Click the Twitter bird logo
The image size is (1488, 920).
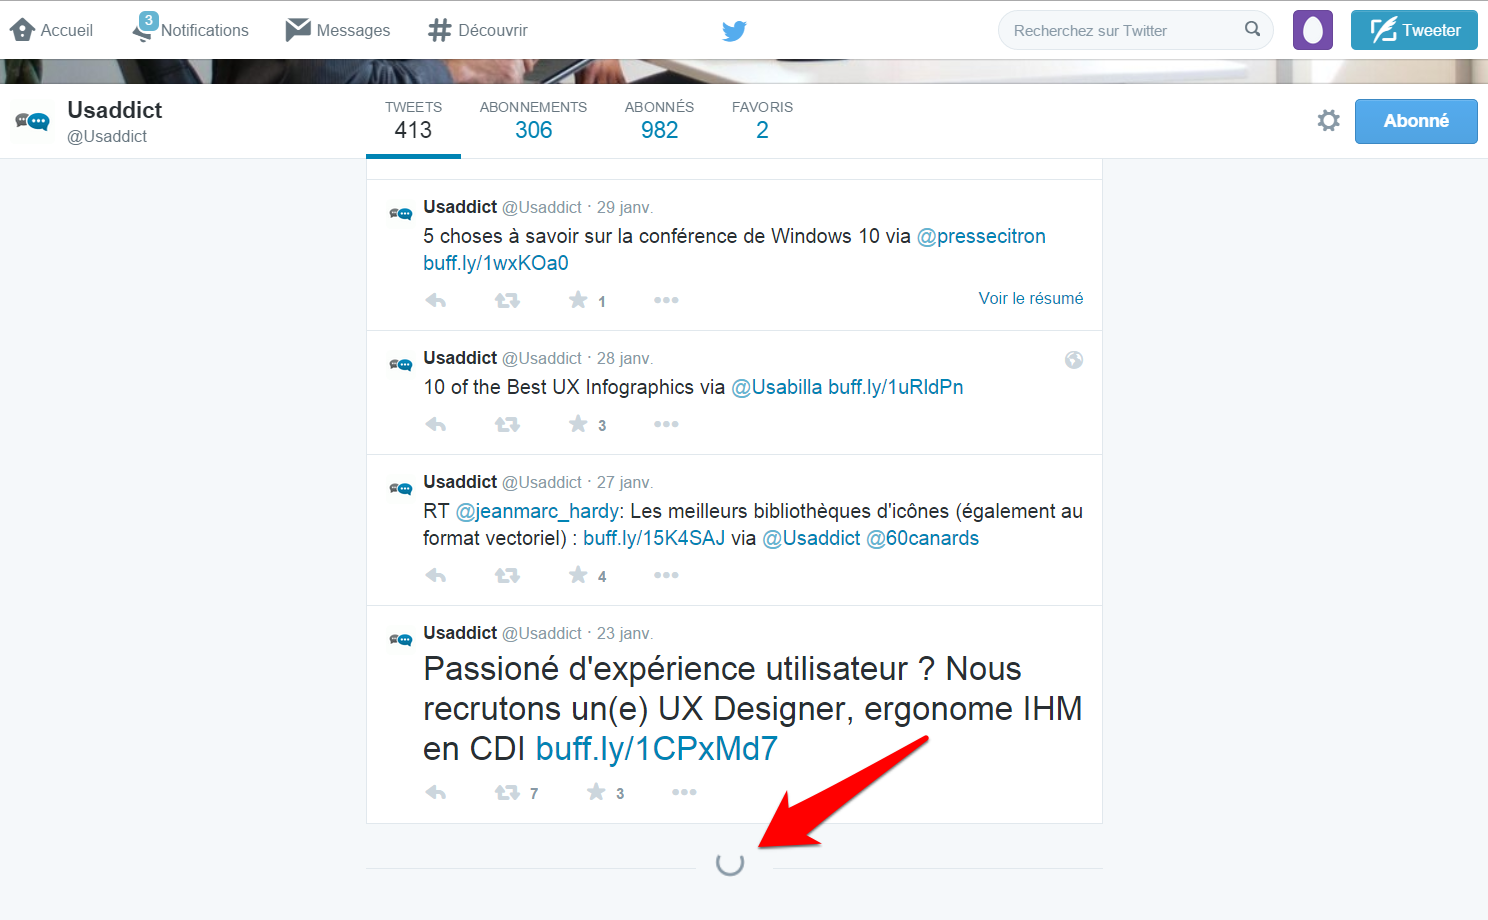pyautogui.click(x=734, y=30)
